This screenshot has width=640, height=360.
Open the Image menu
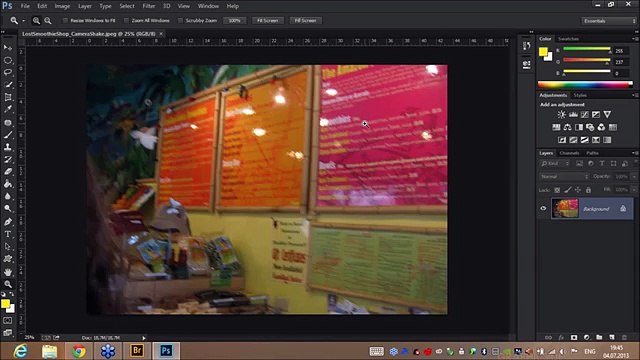tap(62, 6)
